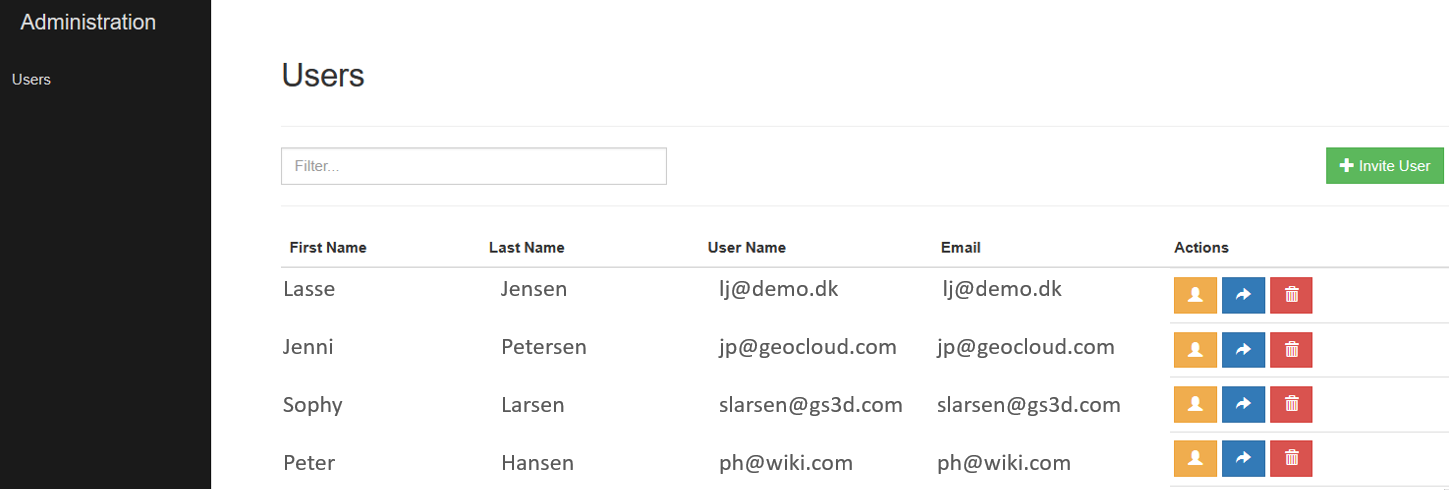
Task: Focus the Filter text field
Action: (474, 166)
